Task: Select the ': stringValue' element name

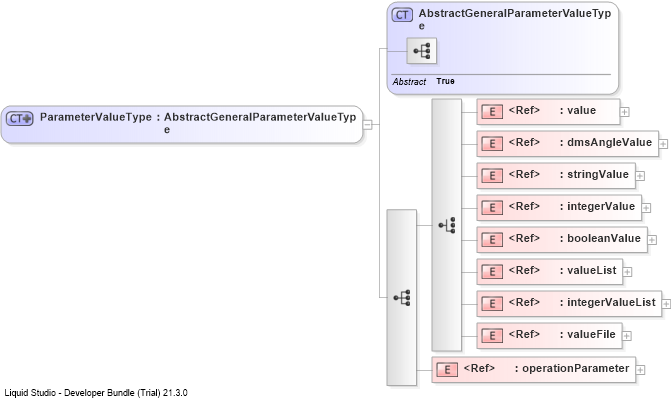Action: coord(594,174)
